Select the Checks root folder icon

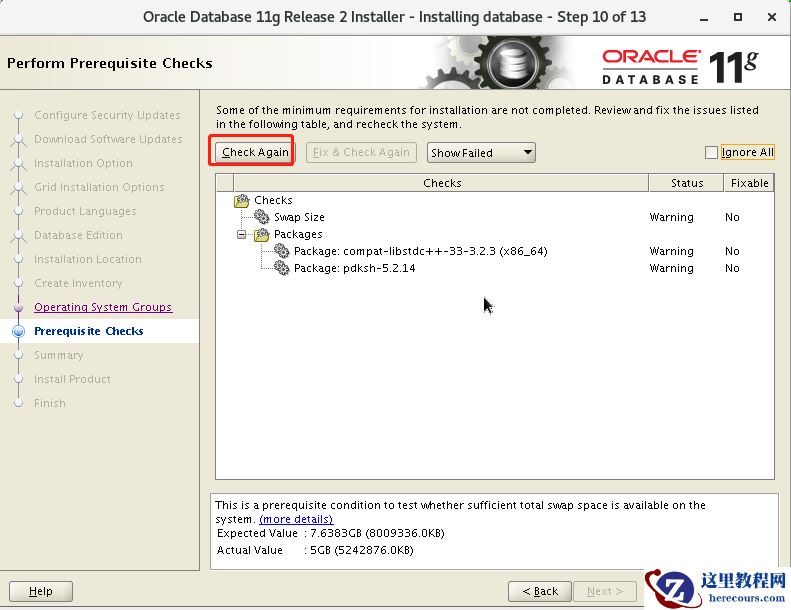coord(242,200)
